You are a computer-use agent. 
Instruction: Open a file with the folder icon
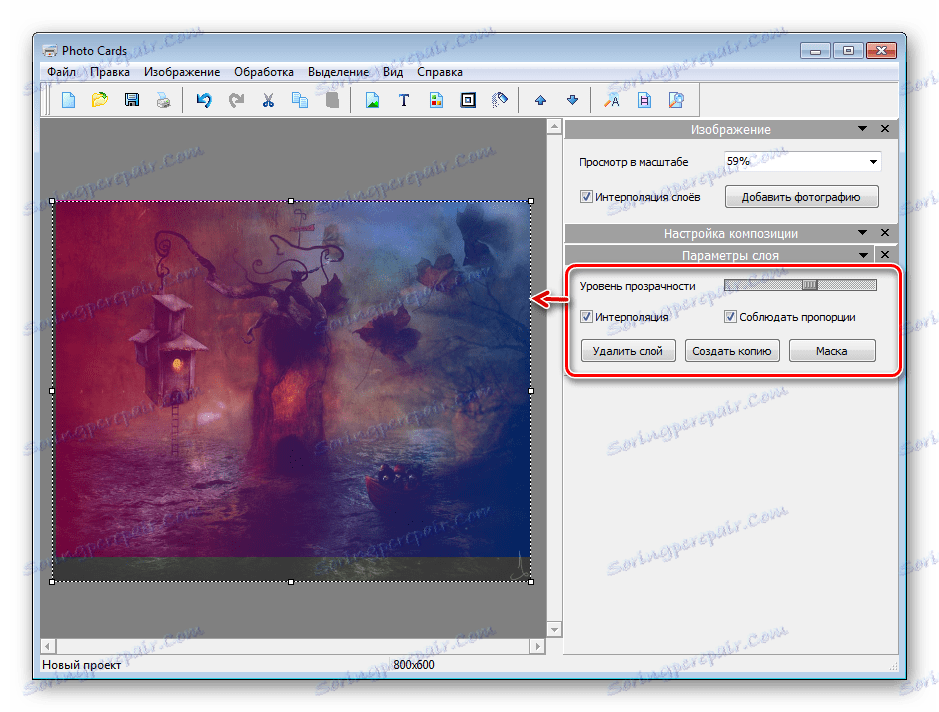[x=100, y=100]
